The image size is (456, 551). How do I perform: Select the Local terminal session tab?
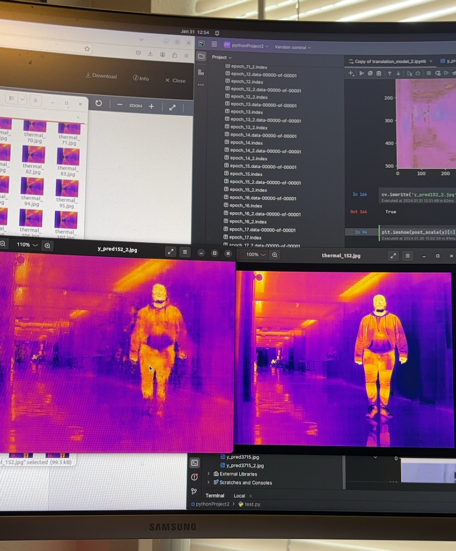[x=239, y=496]
